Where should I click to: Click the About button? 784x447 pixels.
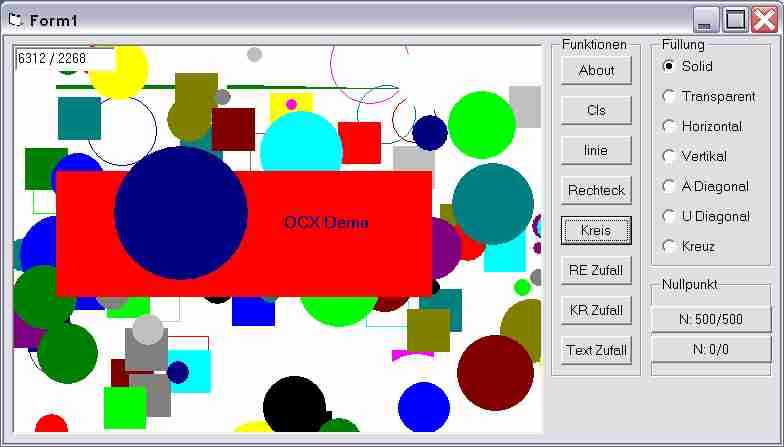596,70
